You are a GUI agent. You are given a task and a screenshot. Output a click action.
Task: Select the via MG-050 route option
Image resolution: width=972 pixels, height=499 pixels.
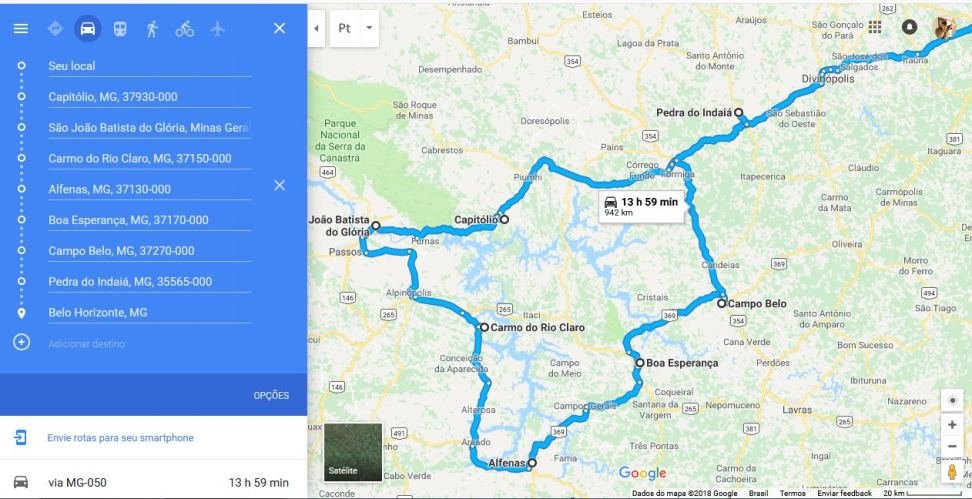point(153,482)
